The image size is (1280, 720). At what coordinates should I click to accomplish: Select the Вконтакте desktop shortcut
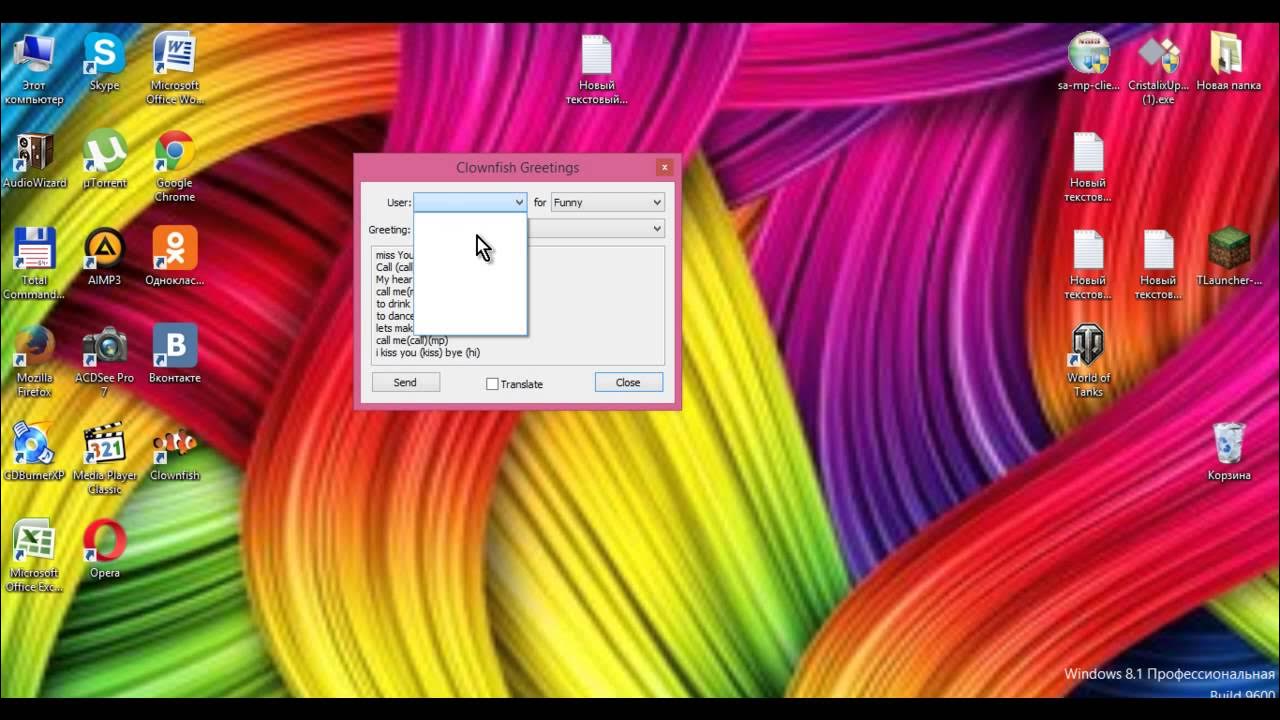coord(174,354)
